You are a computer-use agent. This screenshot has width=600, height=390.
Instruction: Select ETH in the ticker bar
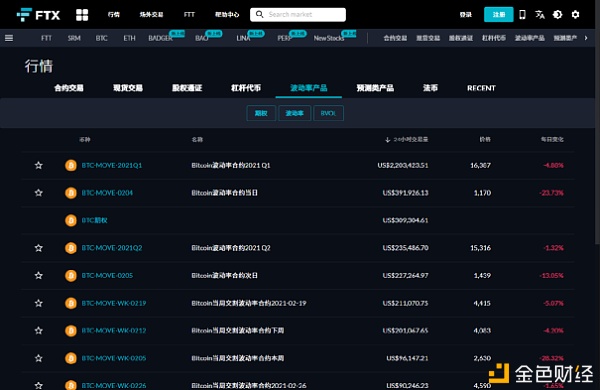[129, 38]
